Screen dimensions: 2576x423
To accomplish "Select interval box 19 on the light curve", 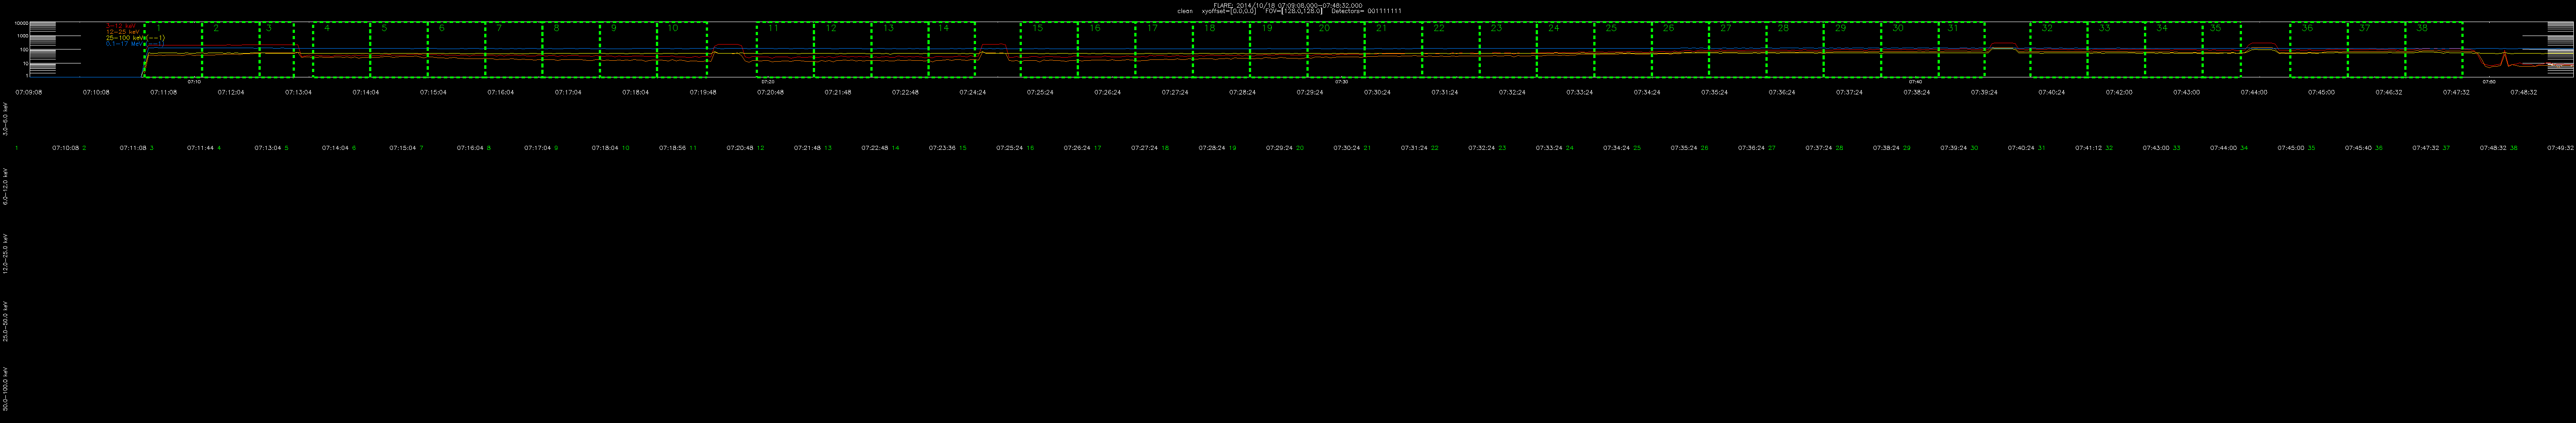I will point(1279,49).
